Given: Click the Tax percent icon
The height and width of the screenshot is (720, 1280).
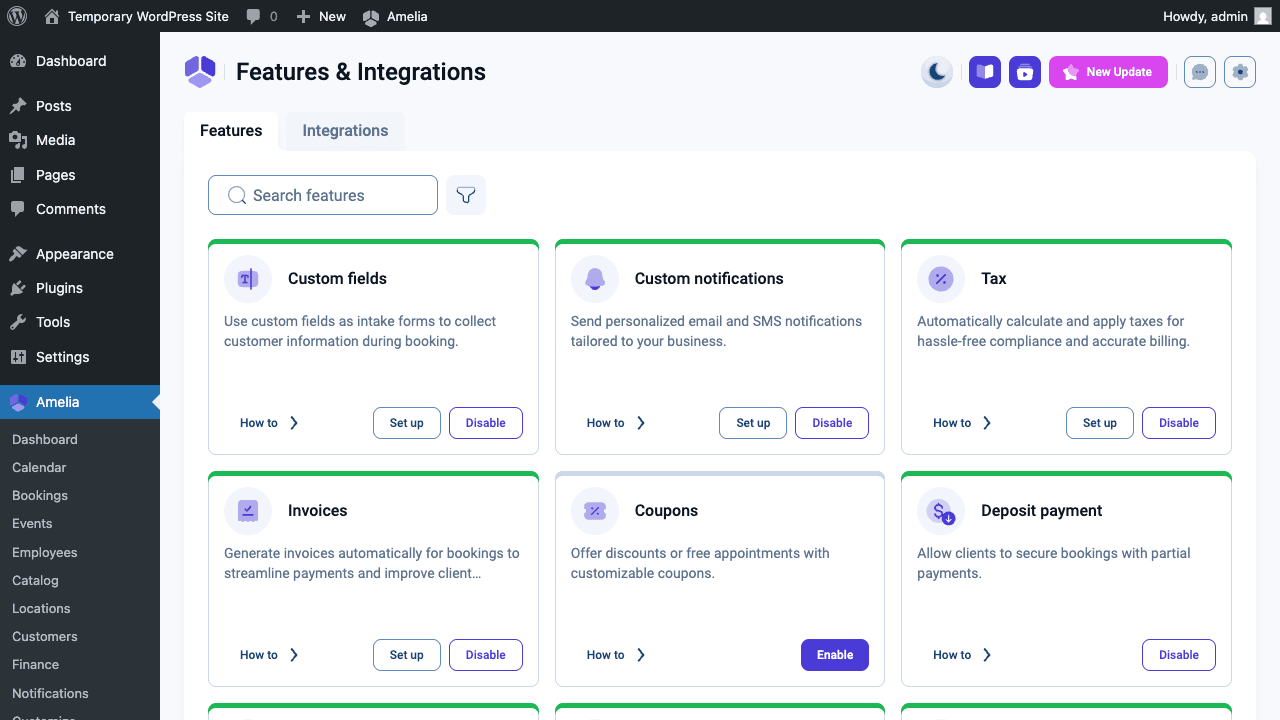Looking at the screenshot, I should pyautogui.click(x=941, y=279).
